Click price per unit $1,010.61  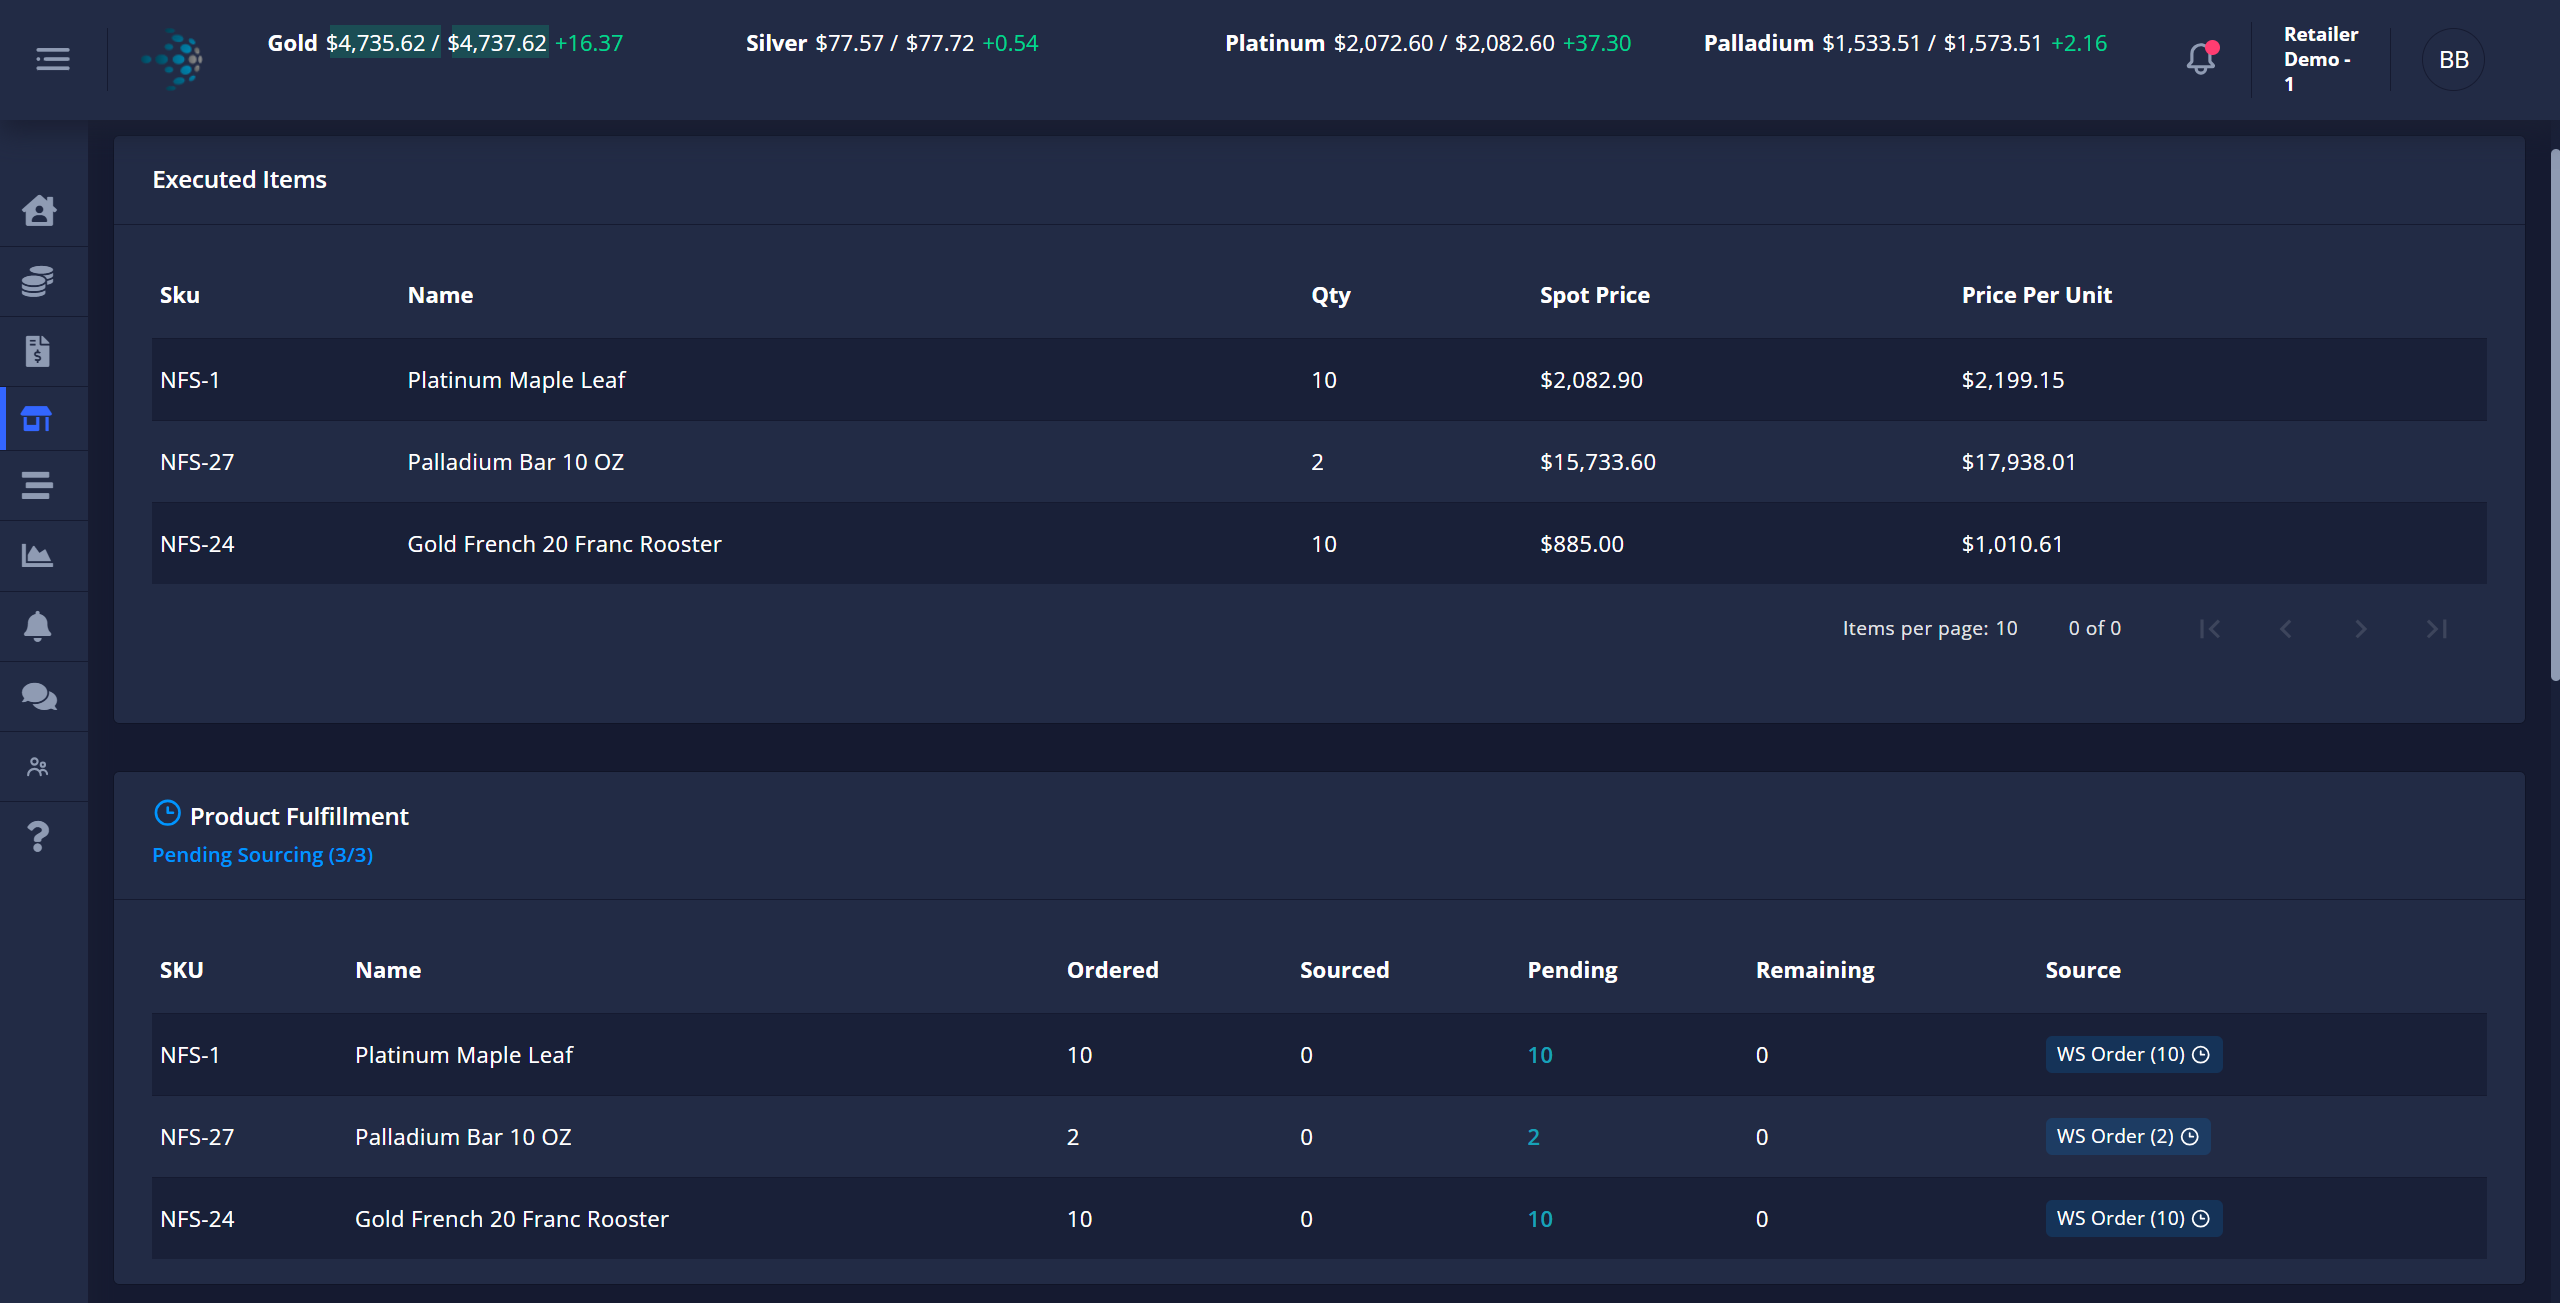(2012, 544)
